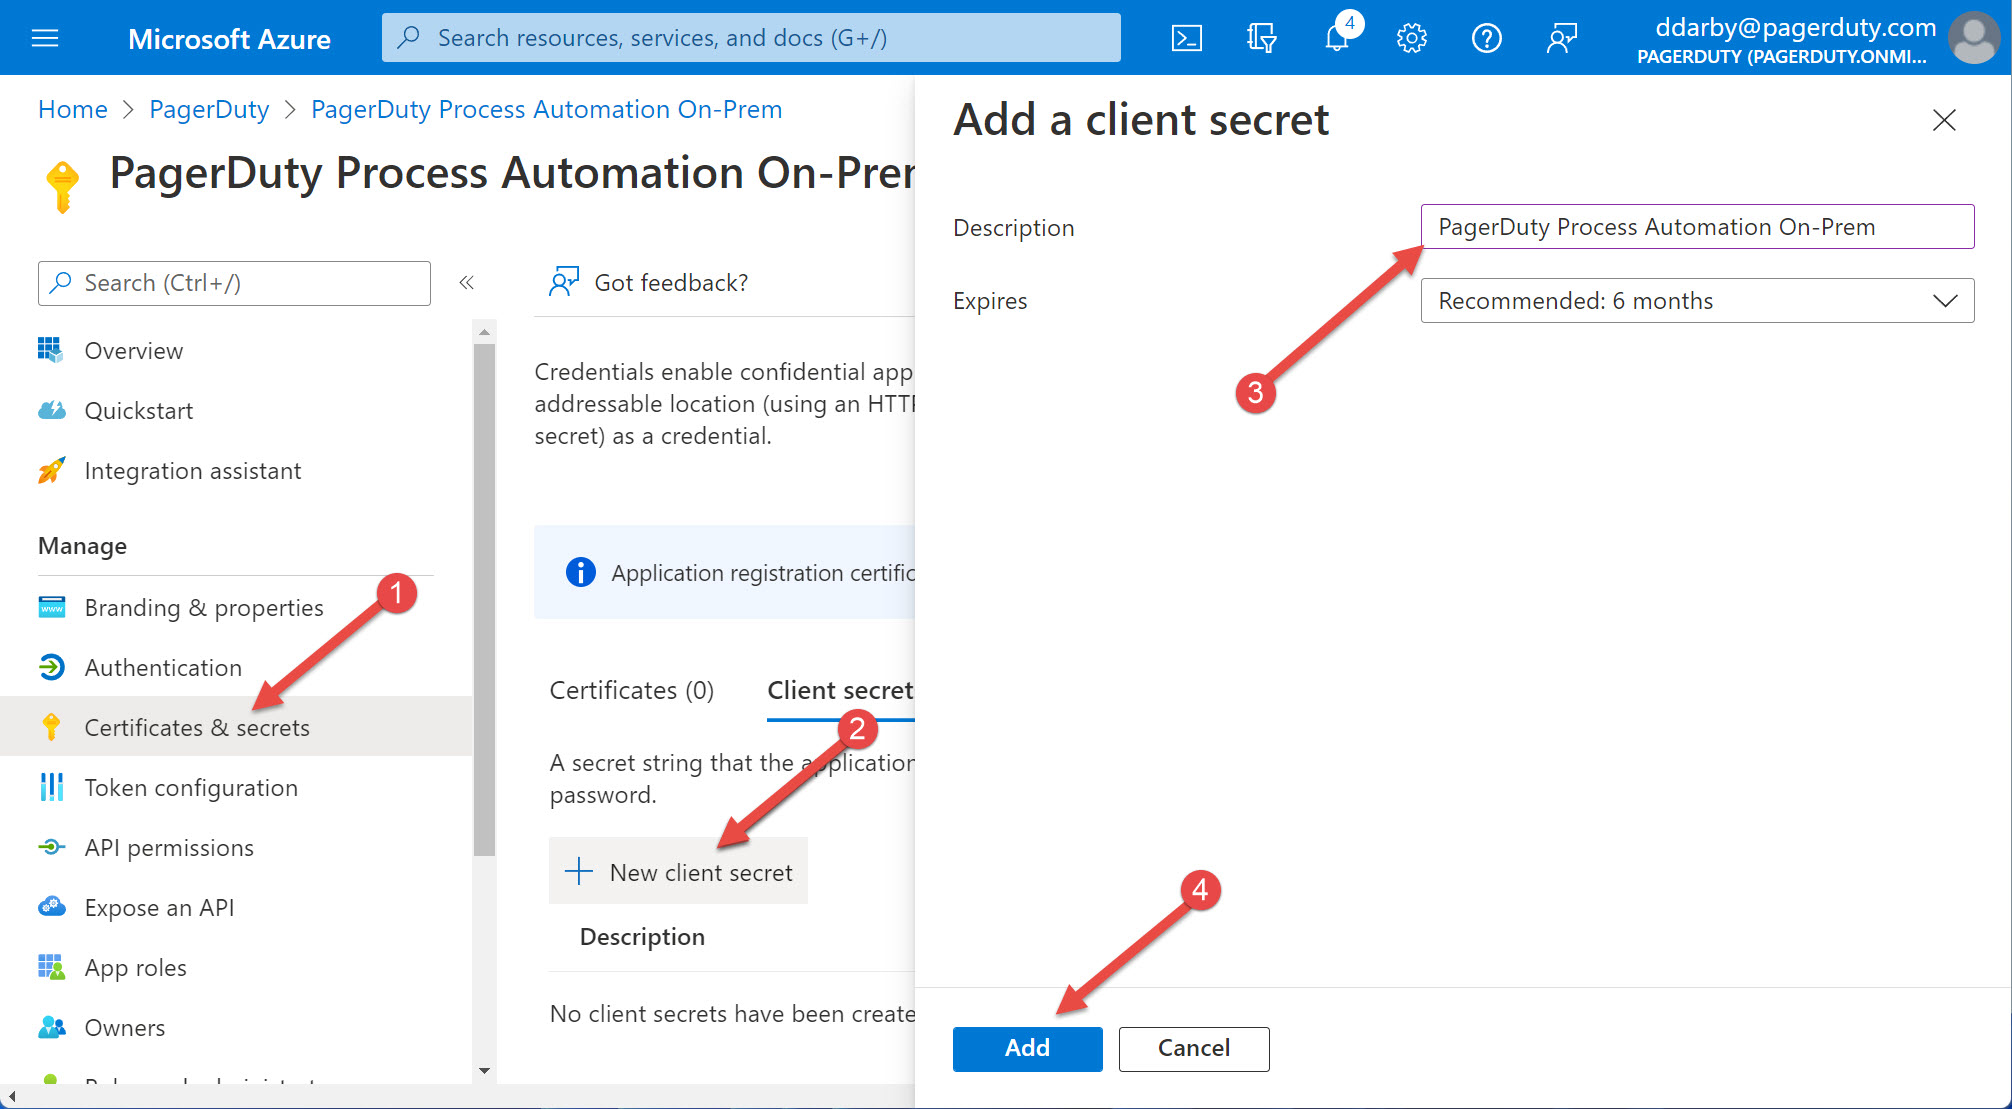This screenshot has height=1109, width=2012.
Task: Go to API permissions
Action: [x=169, y=847]
